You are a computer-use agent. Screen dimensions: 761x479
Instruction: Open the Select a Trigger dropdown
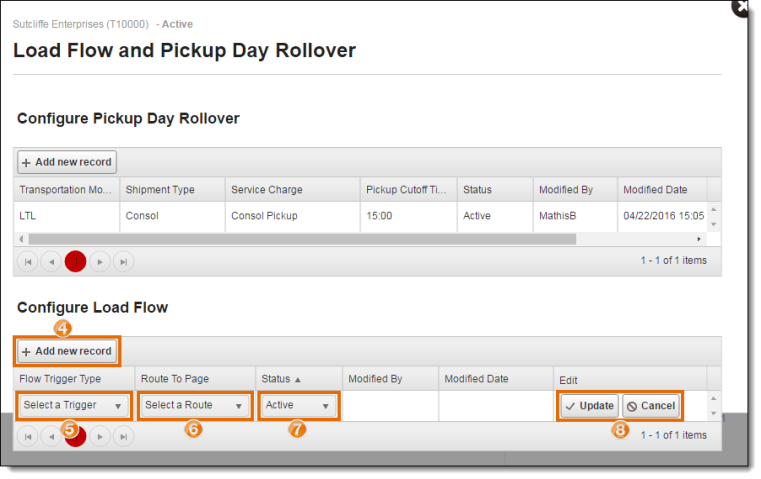[74, 405]
